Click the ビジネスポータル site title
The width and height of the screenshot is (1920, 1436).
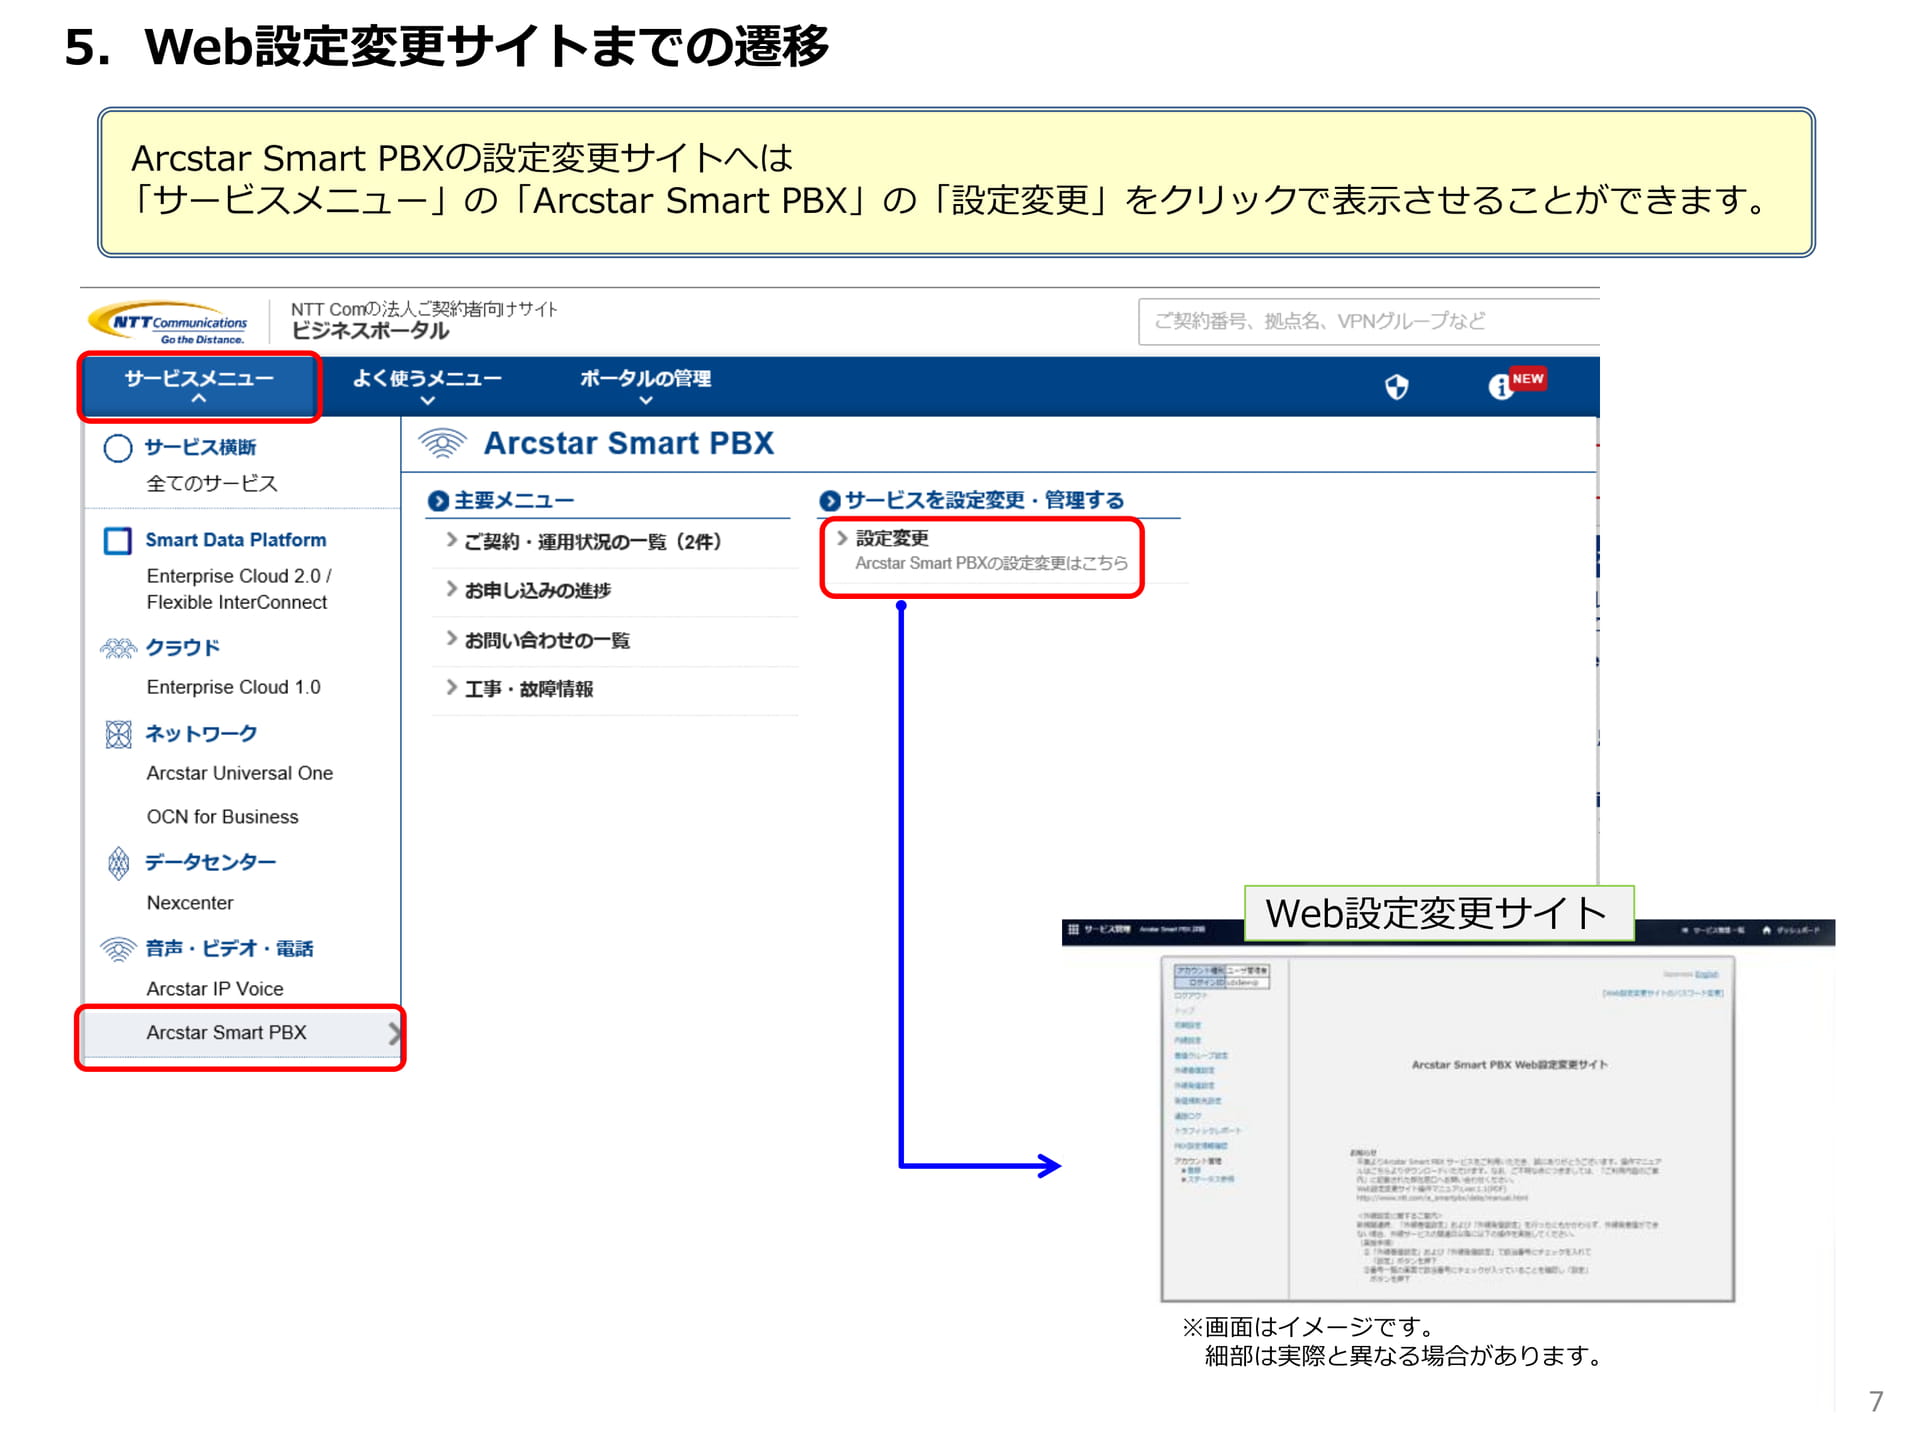point(370,331)
